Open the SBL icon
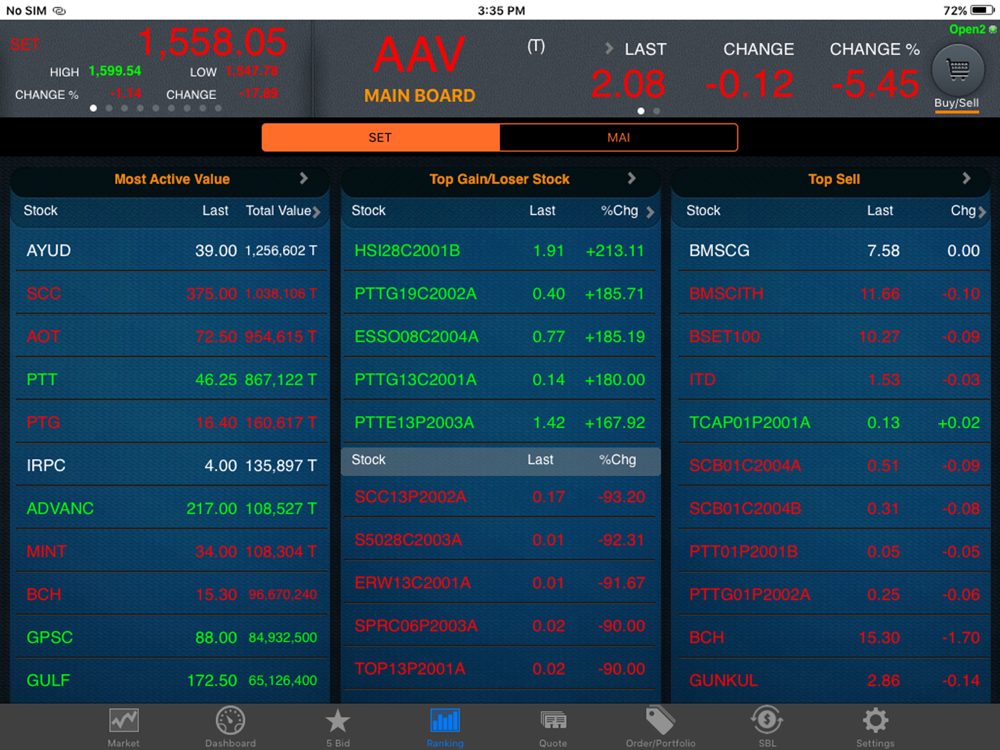Viewport: 1000px width, 750px height. pos(767,721)
